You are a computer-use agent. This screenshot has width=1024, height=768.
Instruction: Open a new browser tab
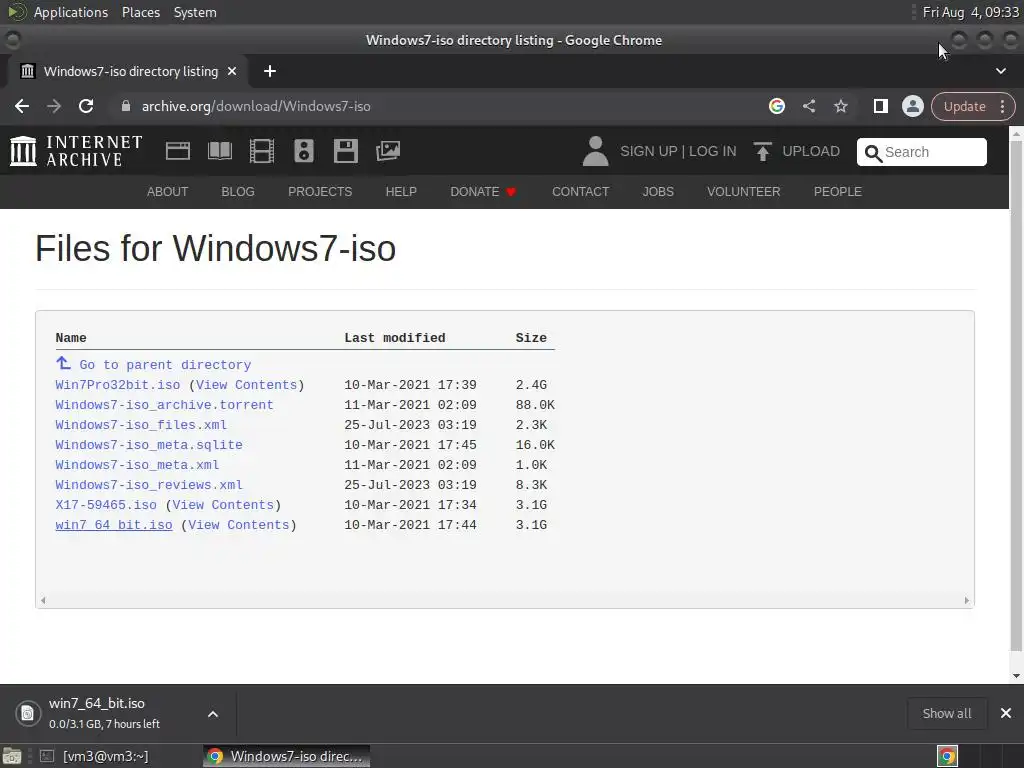270,71
